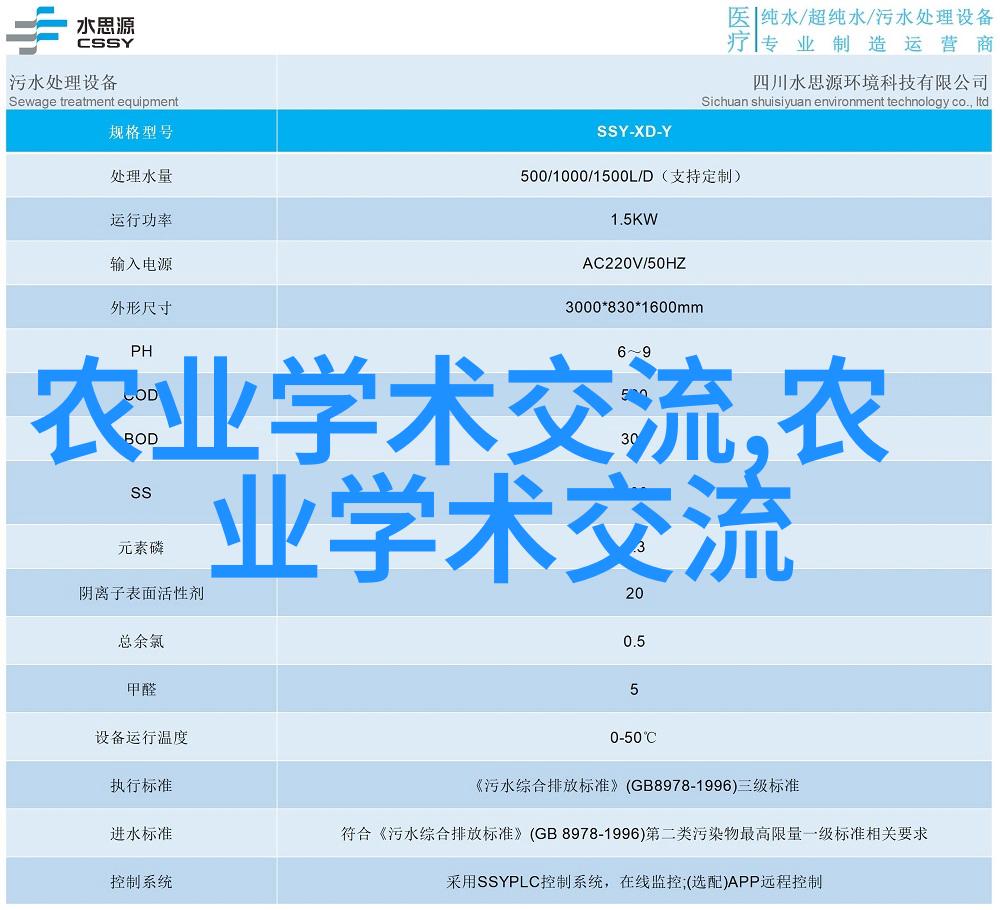This screenshot has height=910, width=1000.
Task: Click the 医疗 vertical label in the header
Action: pos(739,29)
